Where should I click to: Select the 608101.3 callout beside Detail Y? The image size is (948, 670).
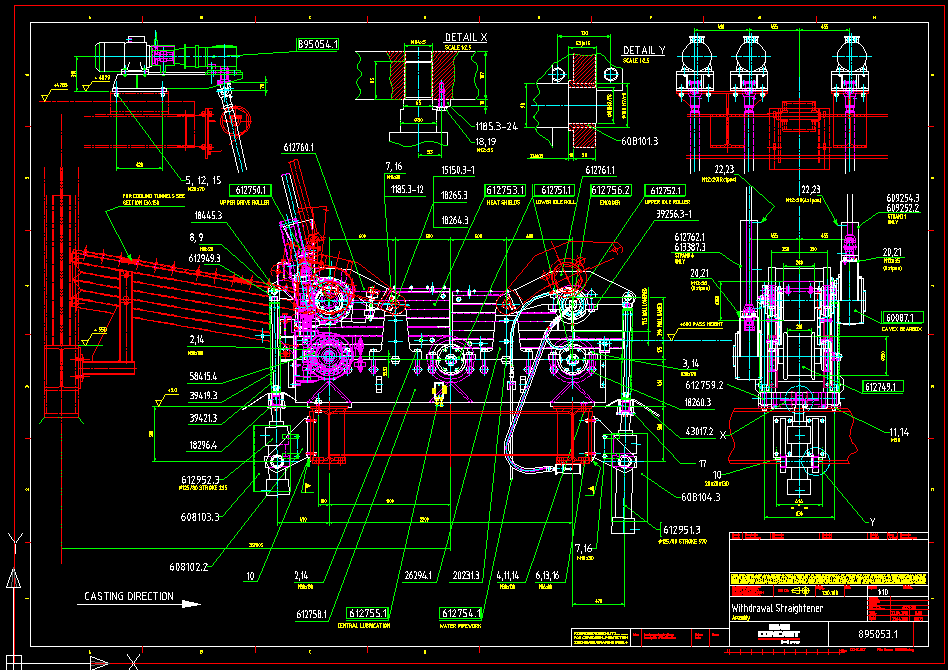coord(640,141)
